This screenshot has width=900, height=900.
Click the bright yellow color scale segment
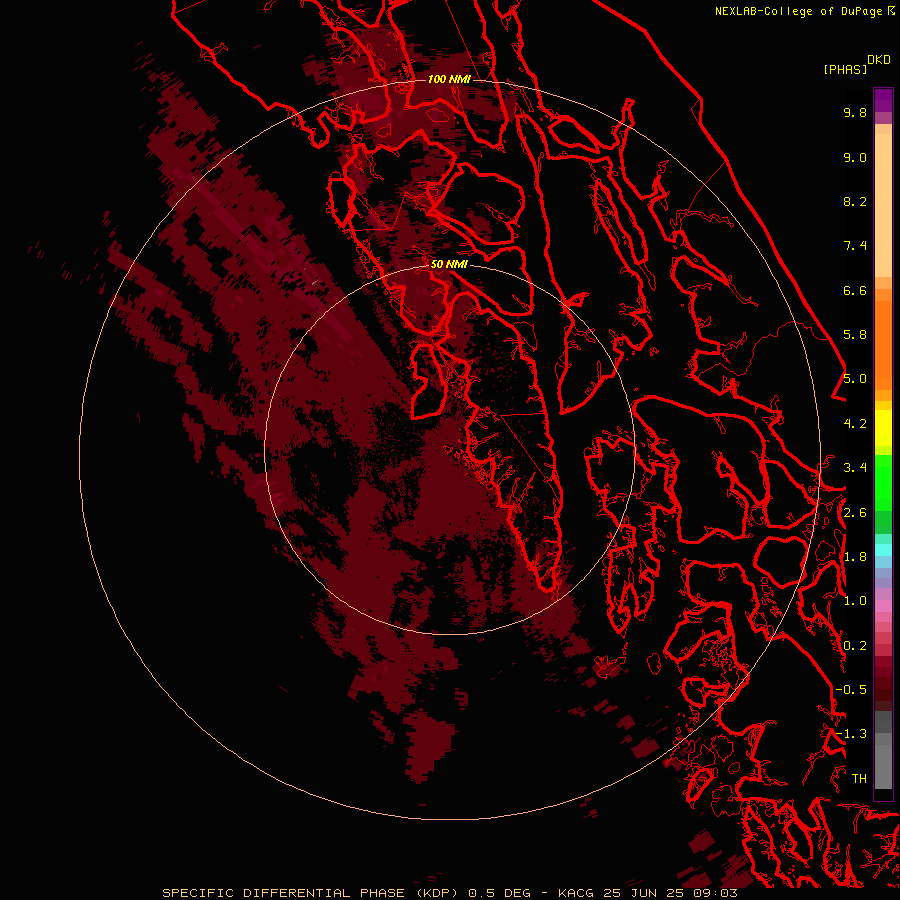pos(883,428)
